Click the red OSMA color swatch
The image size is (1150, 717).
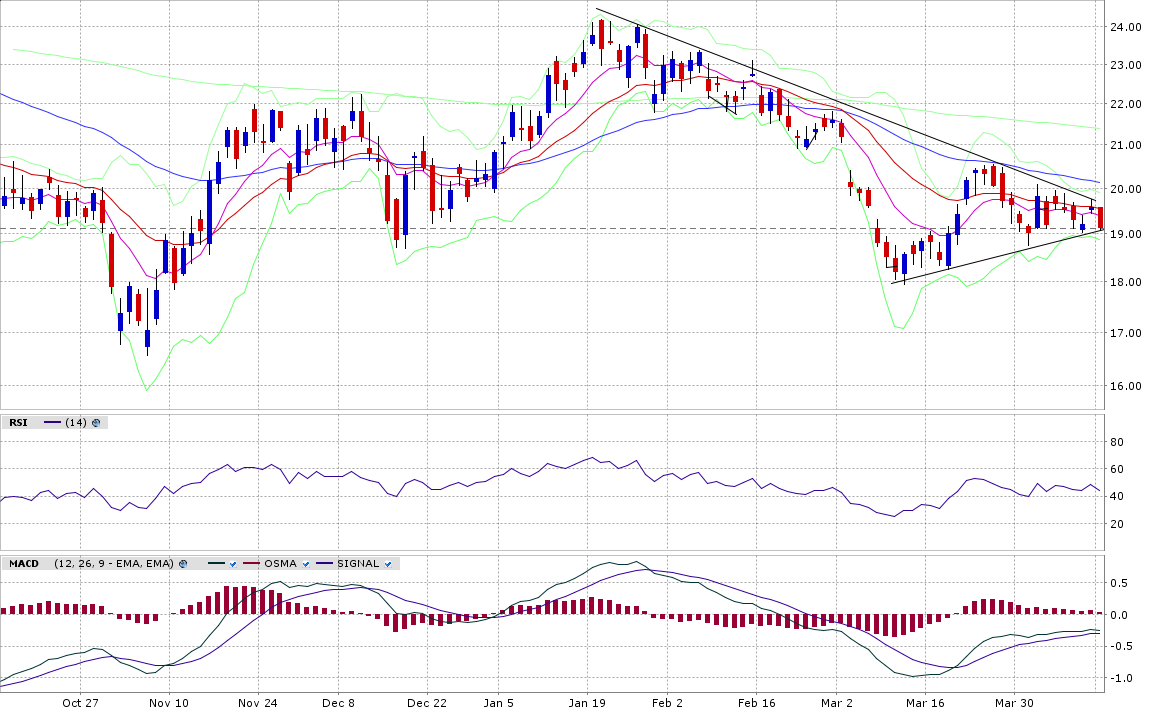pos(252,563)
